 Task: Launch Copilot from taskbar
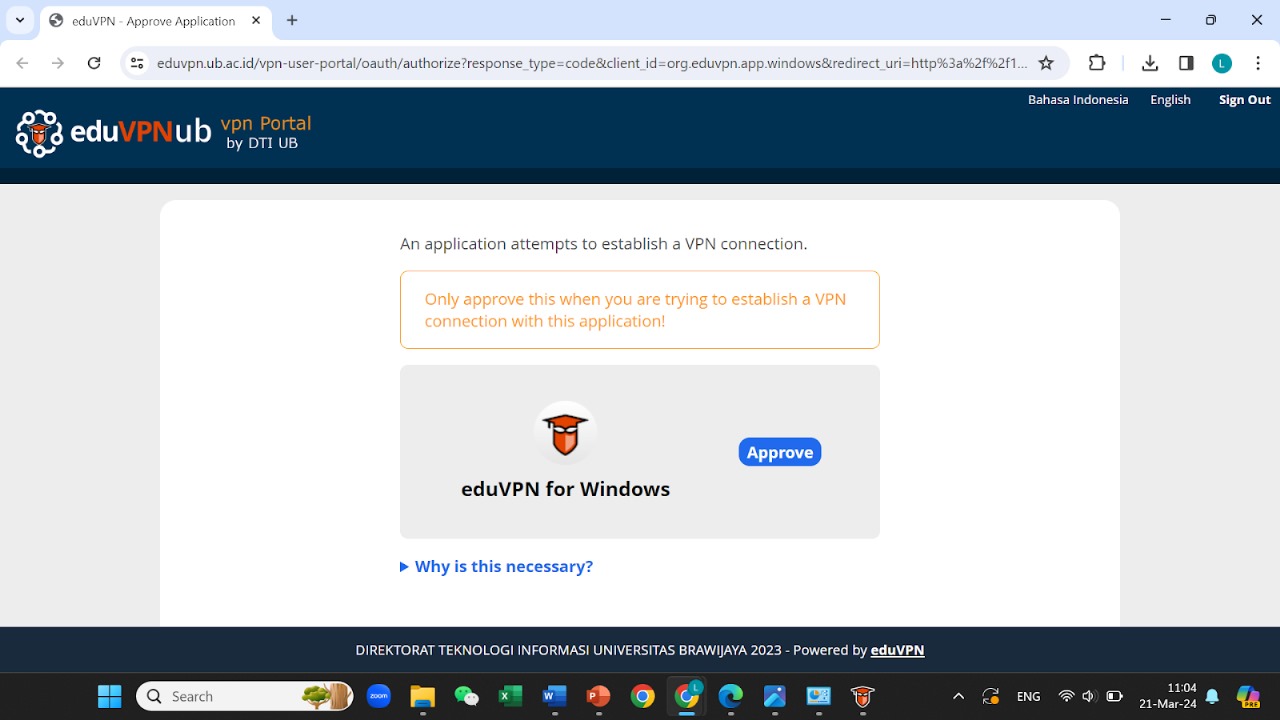(1248, 696)
